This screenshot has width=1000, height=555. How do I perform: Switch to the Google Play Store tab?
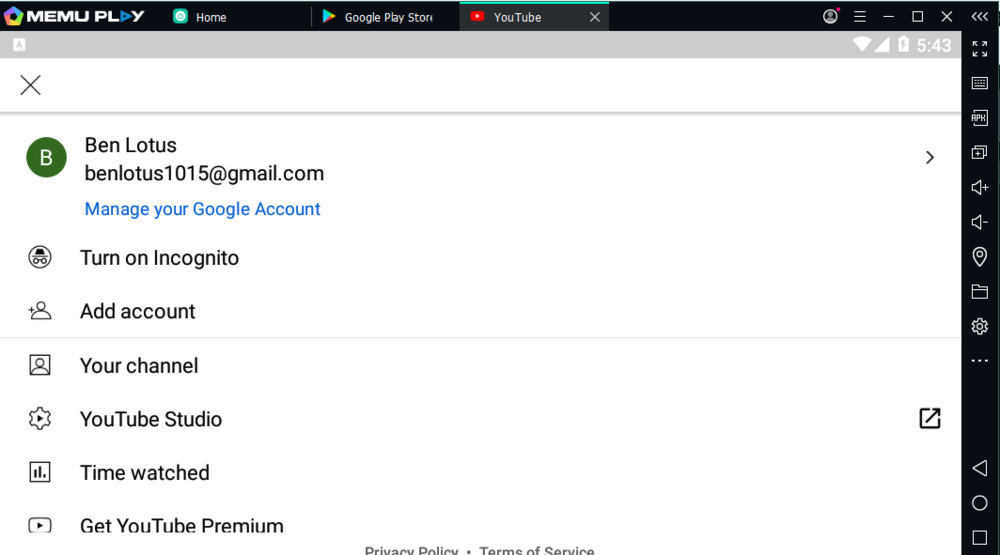click(386, 17)
